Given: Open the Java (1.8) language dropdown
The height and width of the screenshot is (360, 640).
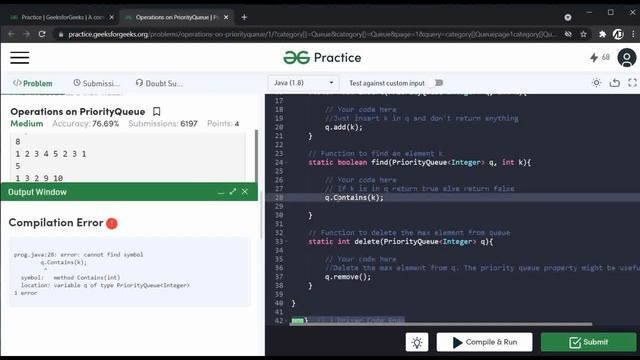Looking at the screenshot, I should point(303,83).
